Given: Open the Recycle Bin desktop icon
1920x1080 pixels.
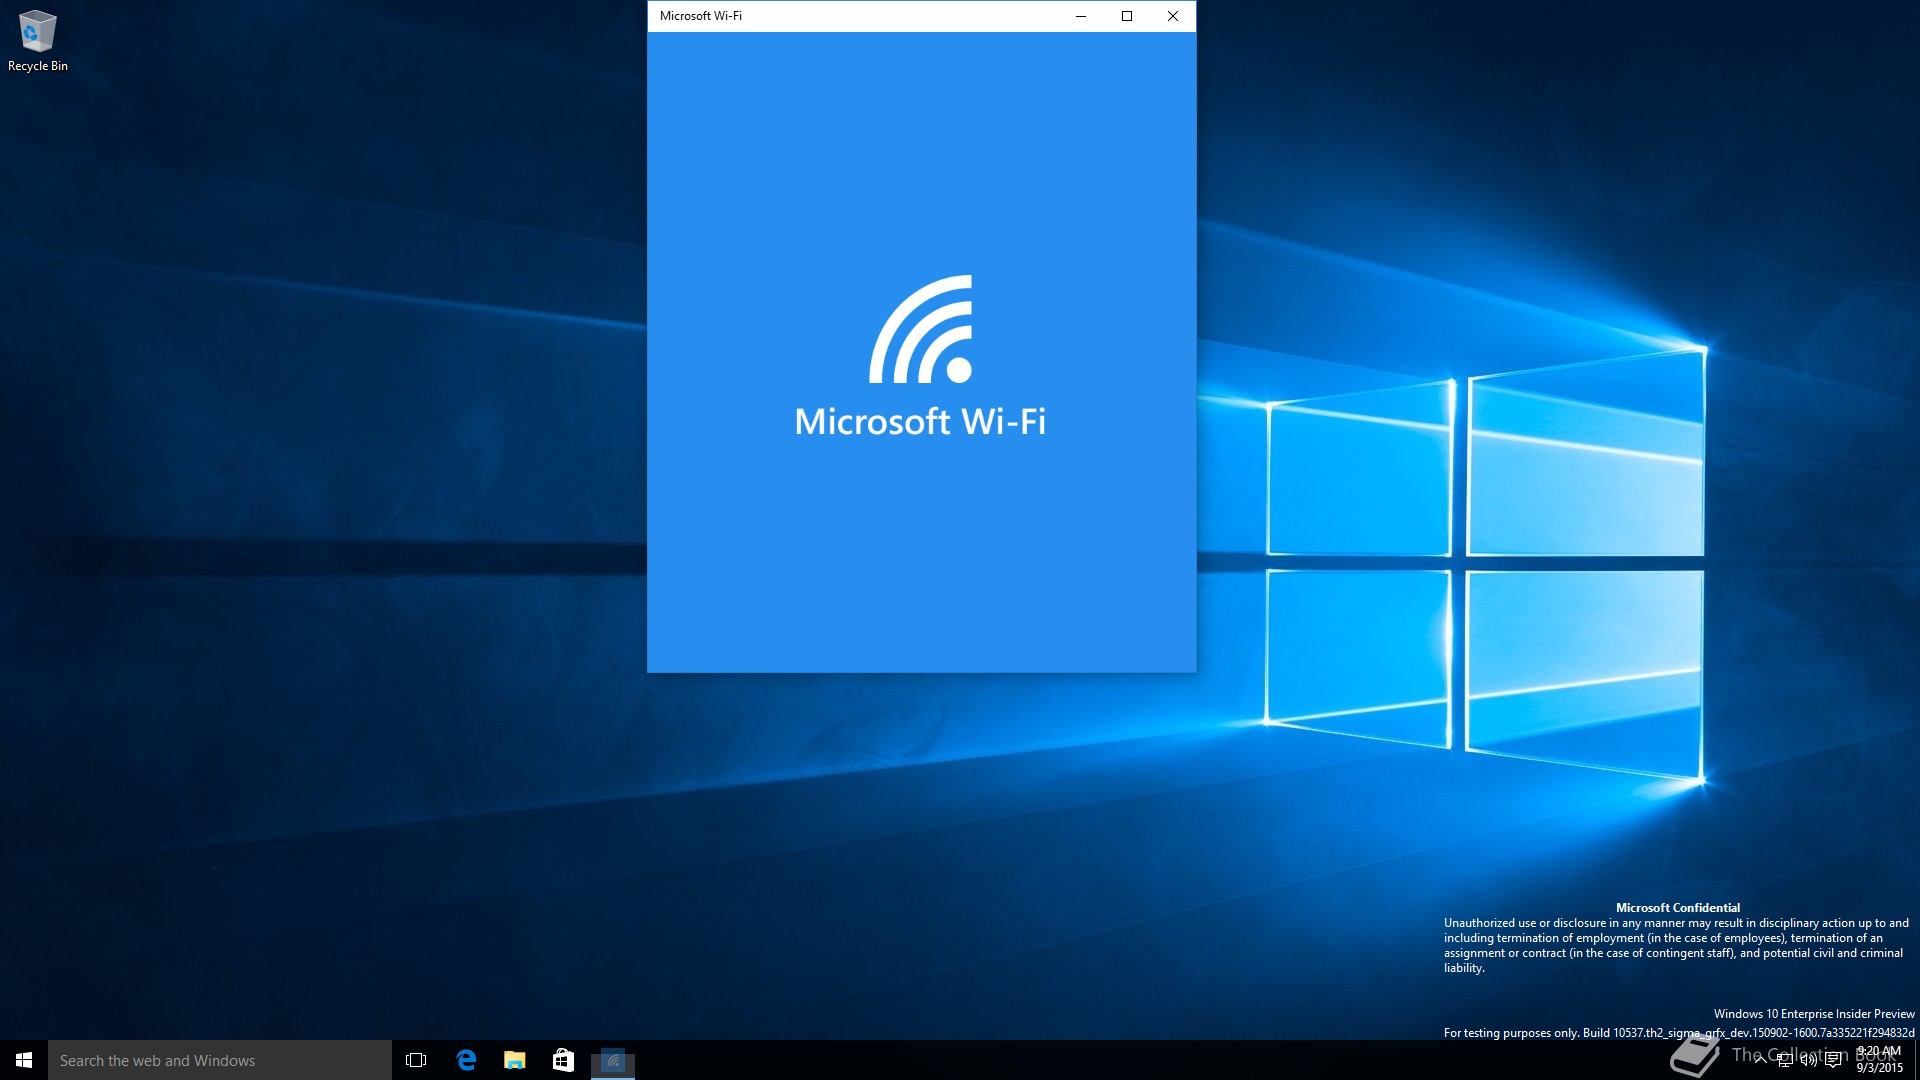Looking at the screenshot, I should (x=38, y=42).
